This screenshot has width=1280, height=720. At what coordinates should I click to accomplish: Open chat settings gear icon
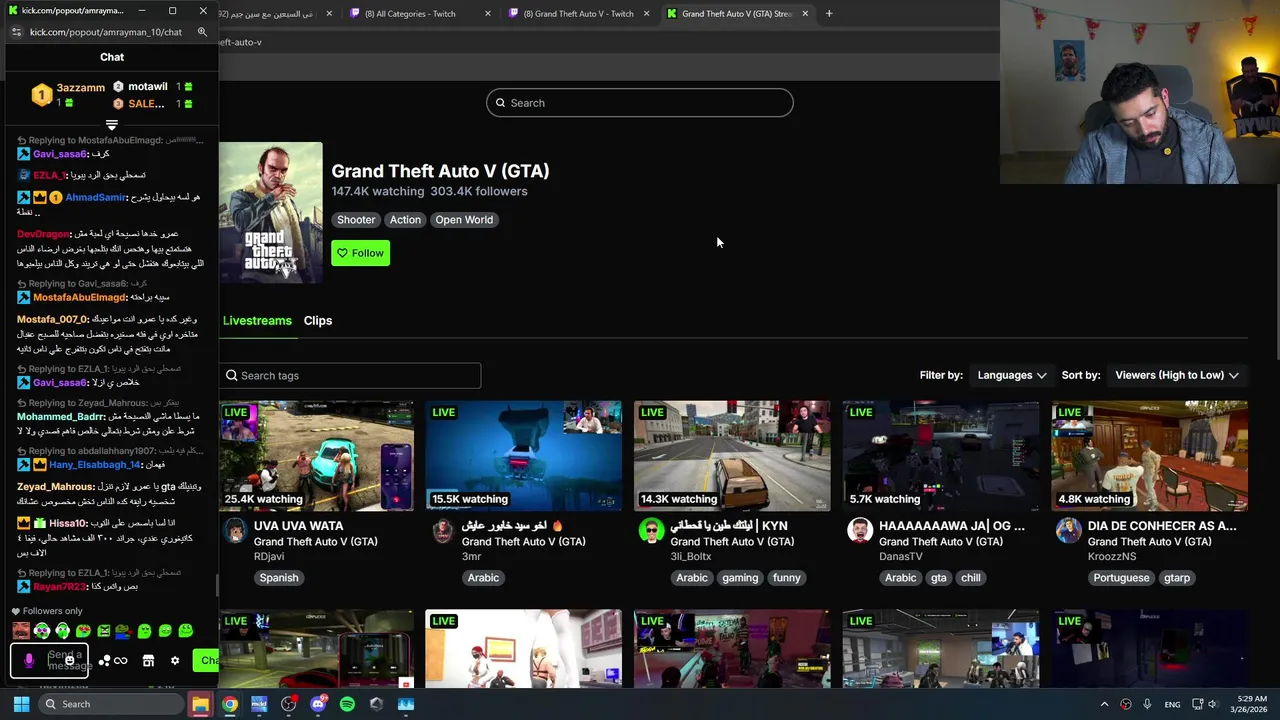(175, 661)
